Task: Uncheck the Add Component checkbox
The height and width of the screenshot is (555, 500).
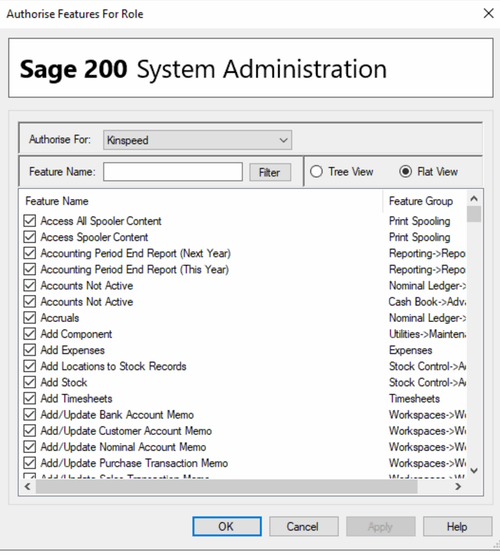Action: coord(30,334)
